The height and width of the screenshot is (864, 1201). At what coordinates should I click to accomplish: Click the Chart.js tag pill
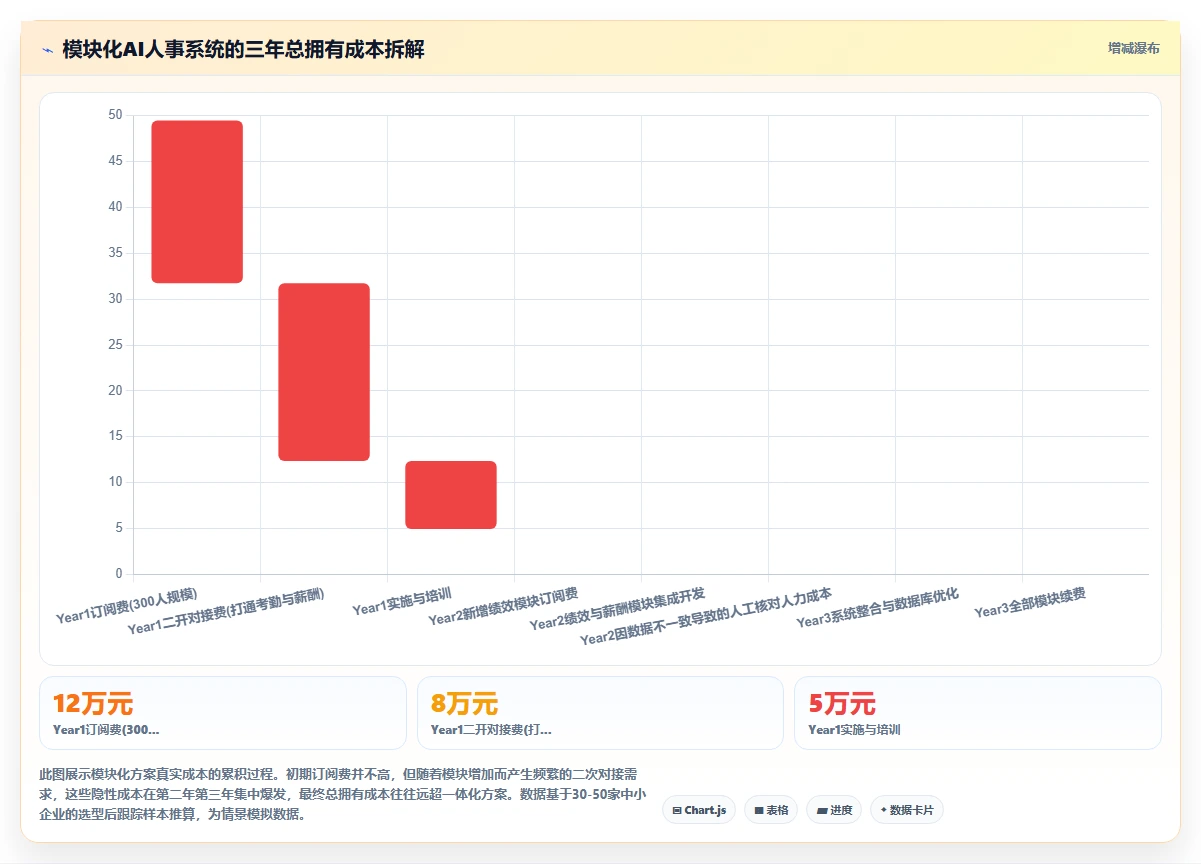pos(699,810)
